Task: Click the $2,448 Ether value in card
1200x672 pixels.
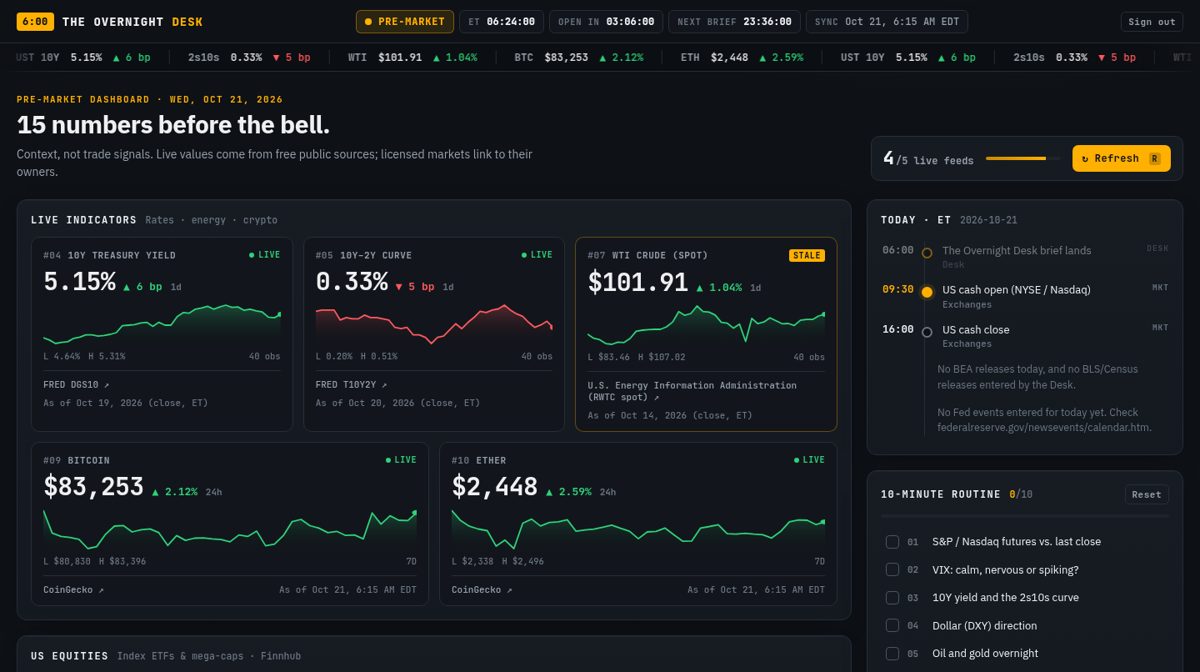Action: [x=495, y=487]
